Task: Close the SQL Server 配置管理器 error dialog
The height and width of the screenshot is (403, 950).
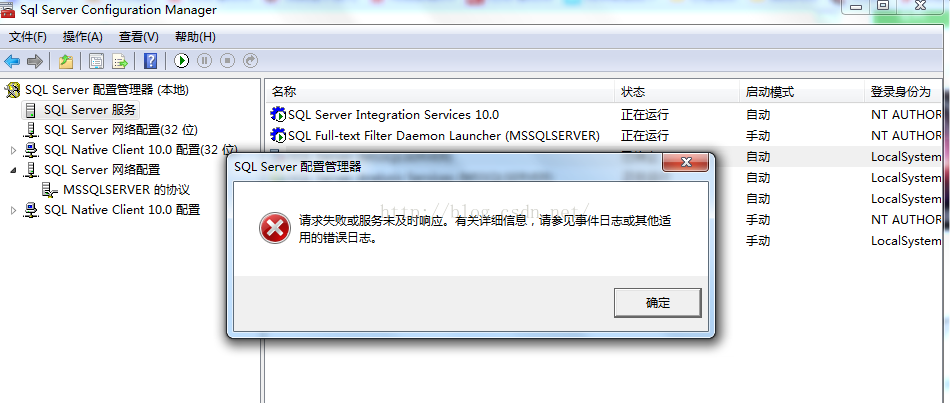Action: (x=686, y=162)
